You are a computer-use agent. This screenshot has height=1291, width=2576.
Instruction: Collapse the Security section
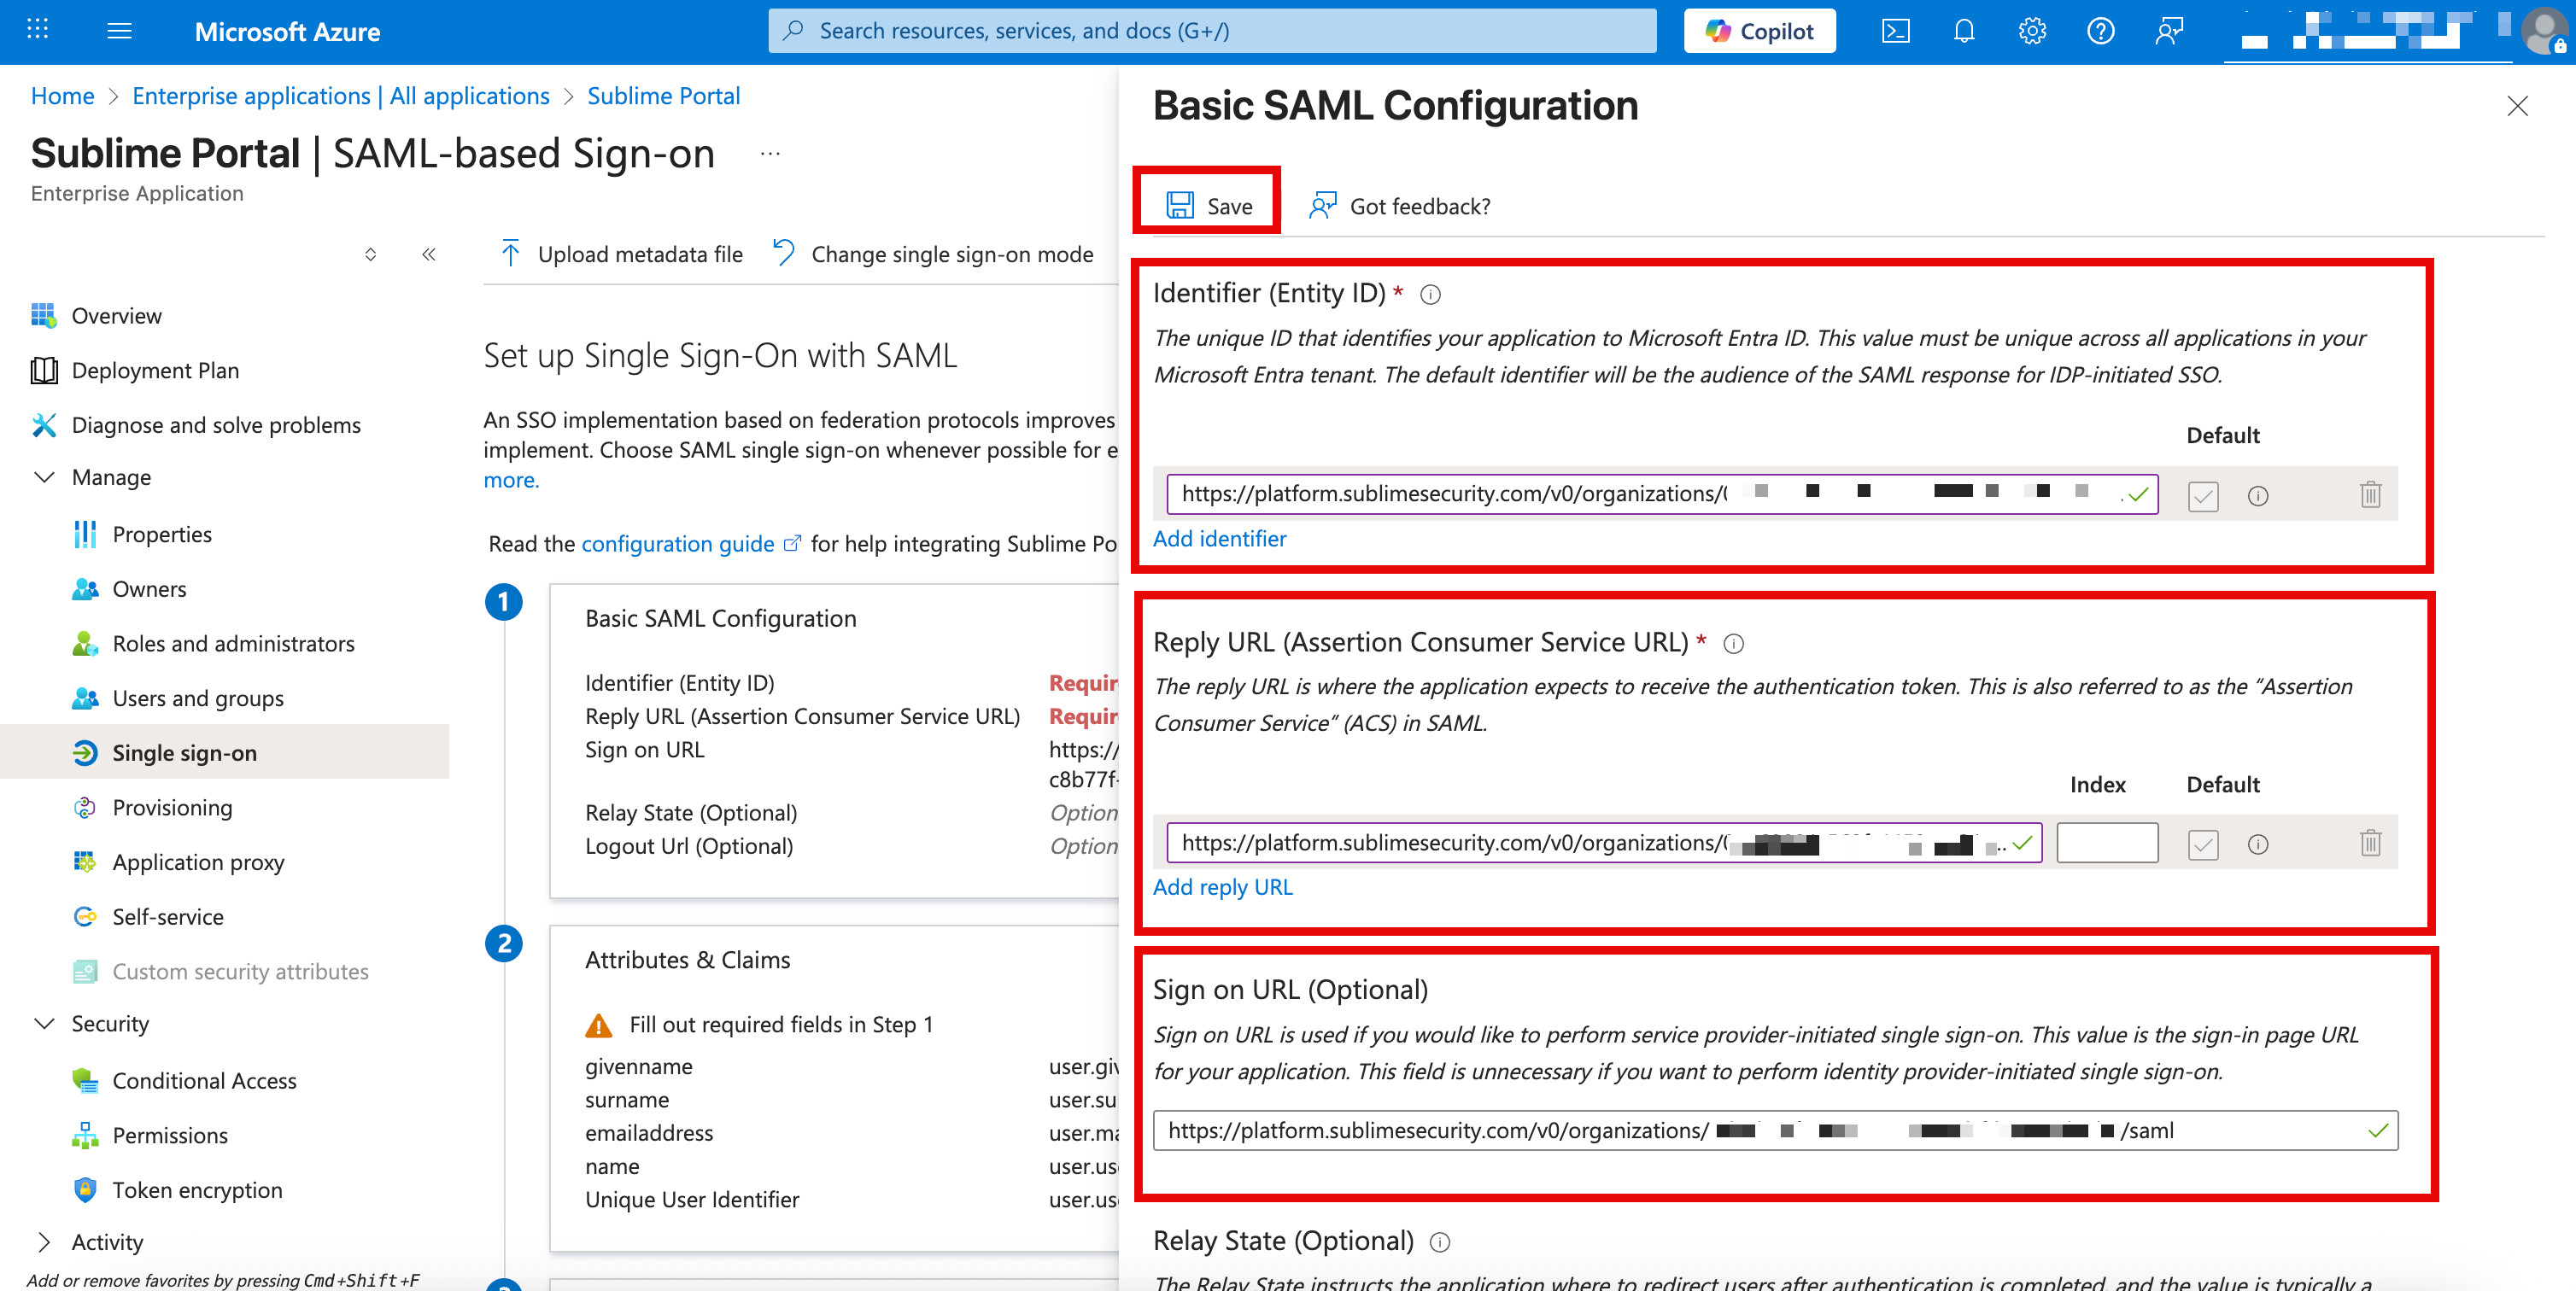tap(44, 1024)
